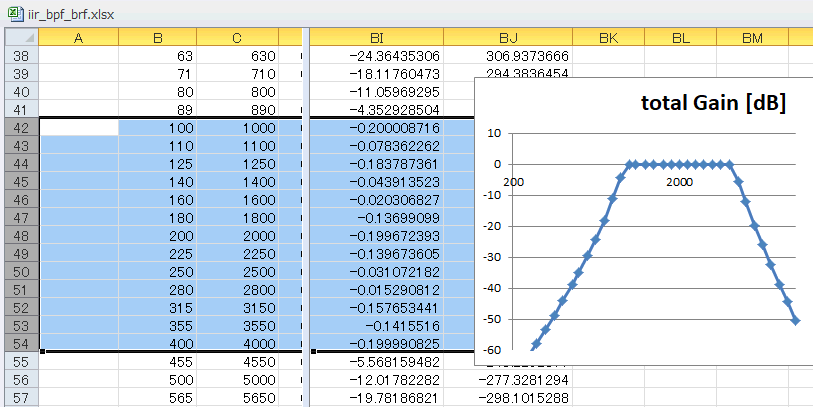Click cell with value 5650
The image size is (813, 407).
(237, 398)
